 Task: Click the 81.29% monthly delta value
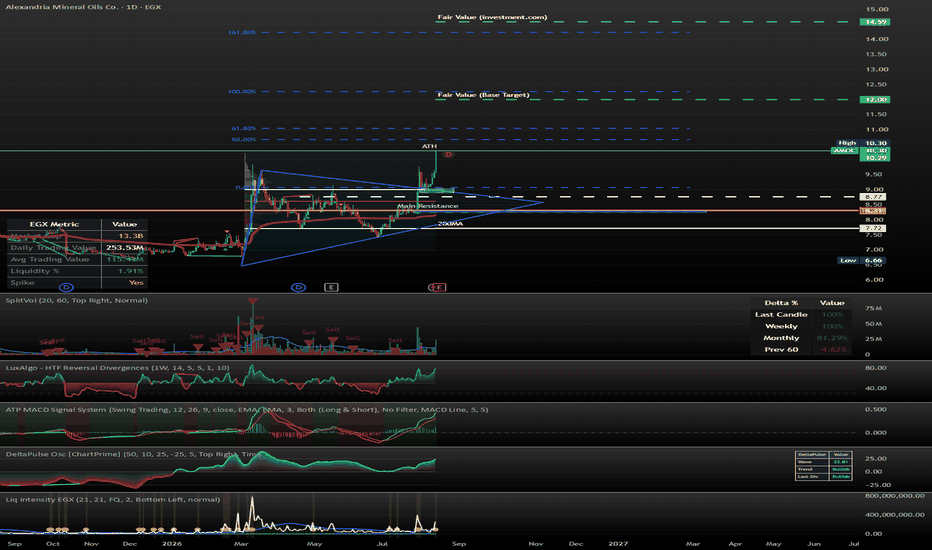click(x=832, y=338)
